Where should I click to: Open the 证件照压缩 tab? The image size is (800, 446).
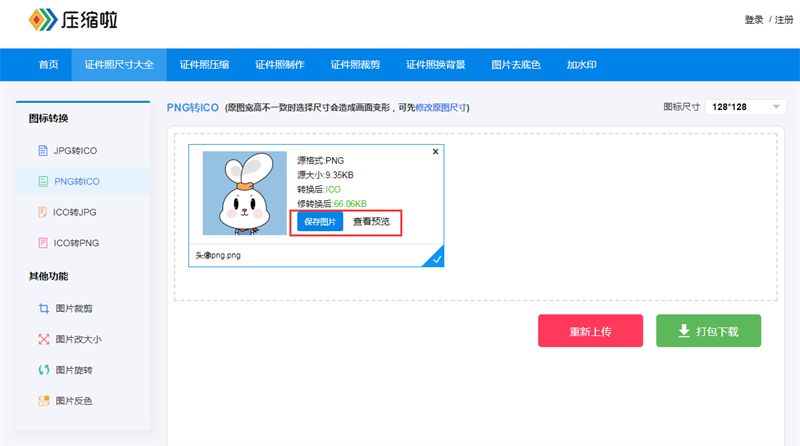click(204, 65)
